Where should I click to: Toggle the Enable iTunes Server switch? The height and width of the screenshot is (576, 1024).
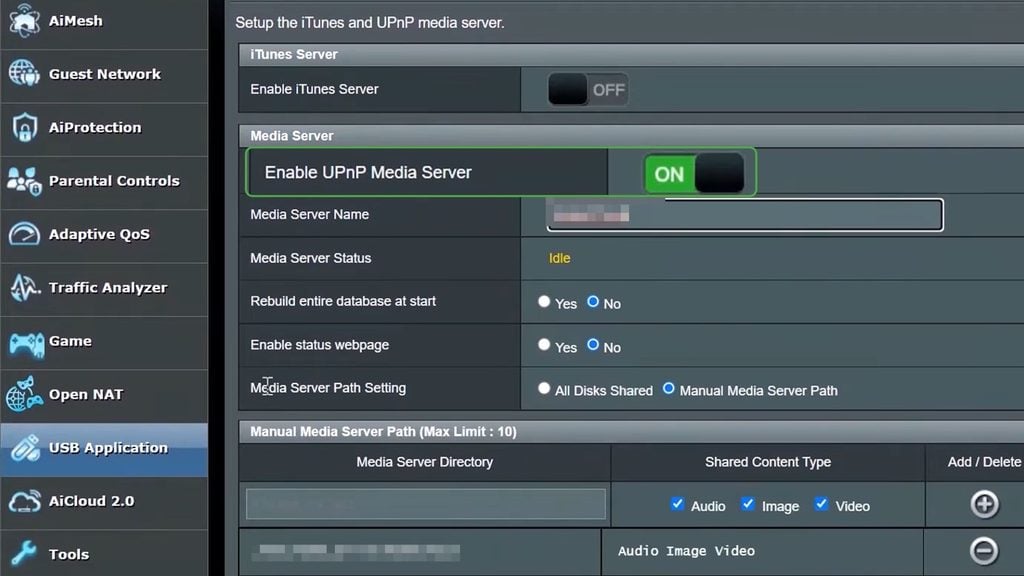(588, 89)
